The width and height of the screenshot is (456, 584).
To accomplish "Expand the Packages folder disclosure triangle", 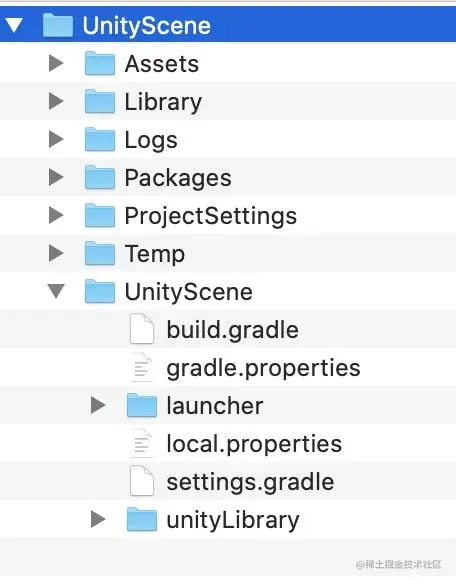I will tap(56, 177).
